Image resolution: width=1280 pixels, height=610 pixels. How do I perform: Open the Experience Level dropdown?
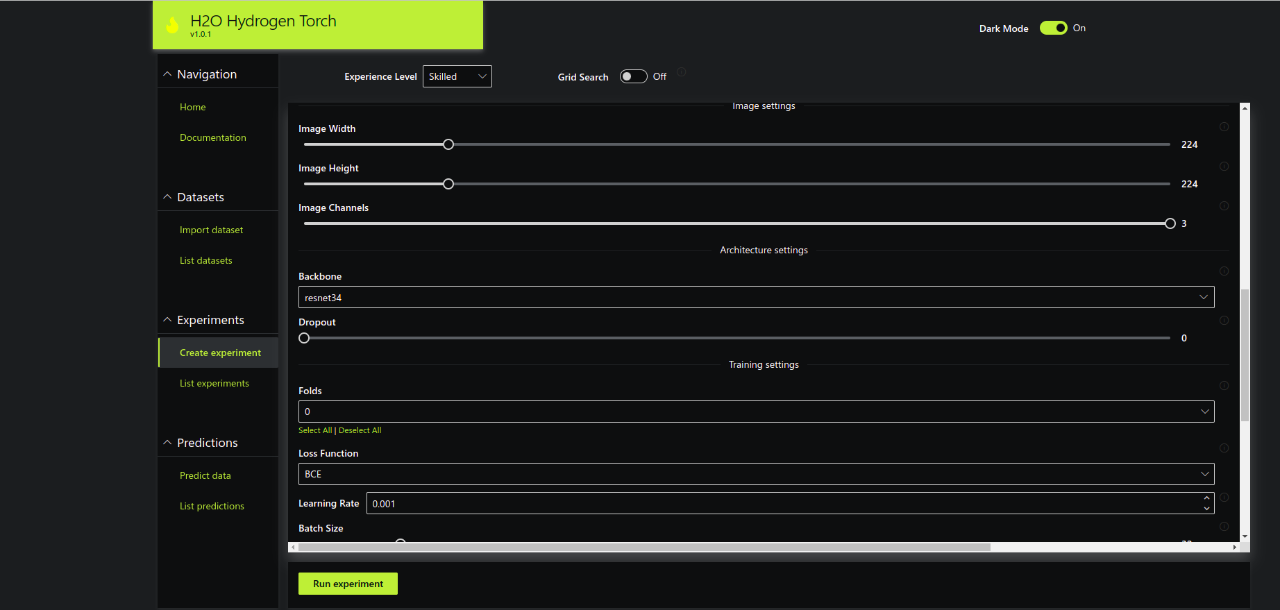[457, 77]
